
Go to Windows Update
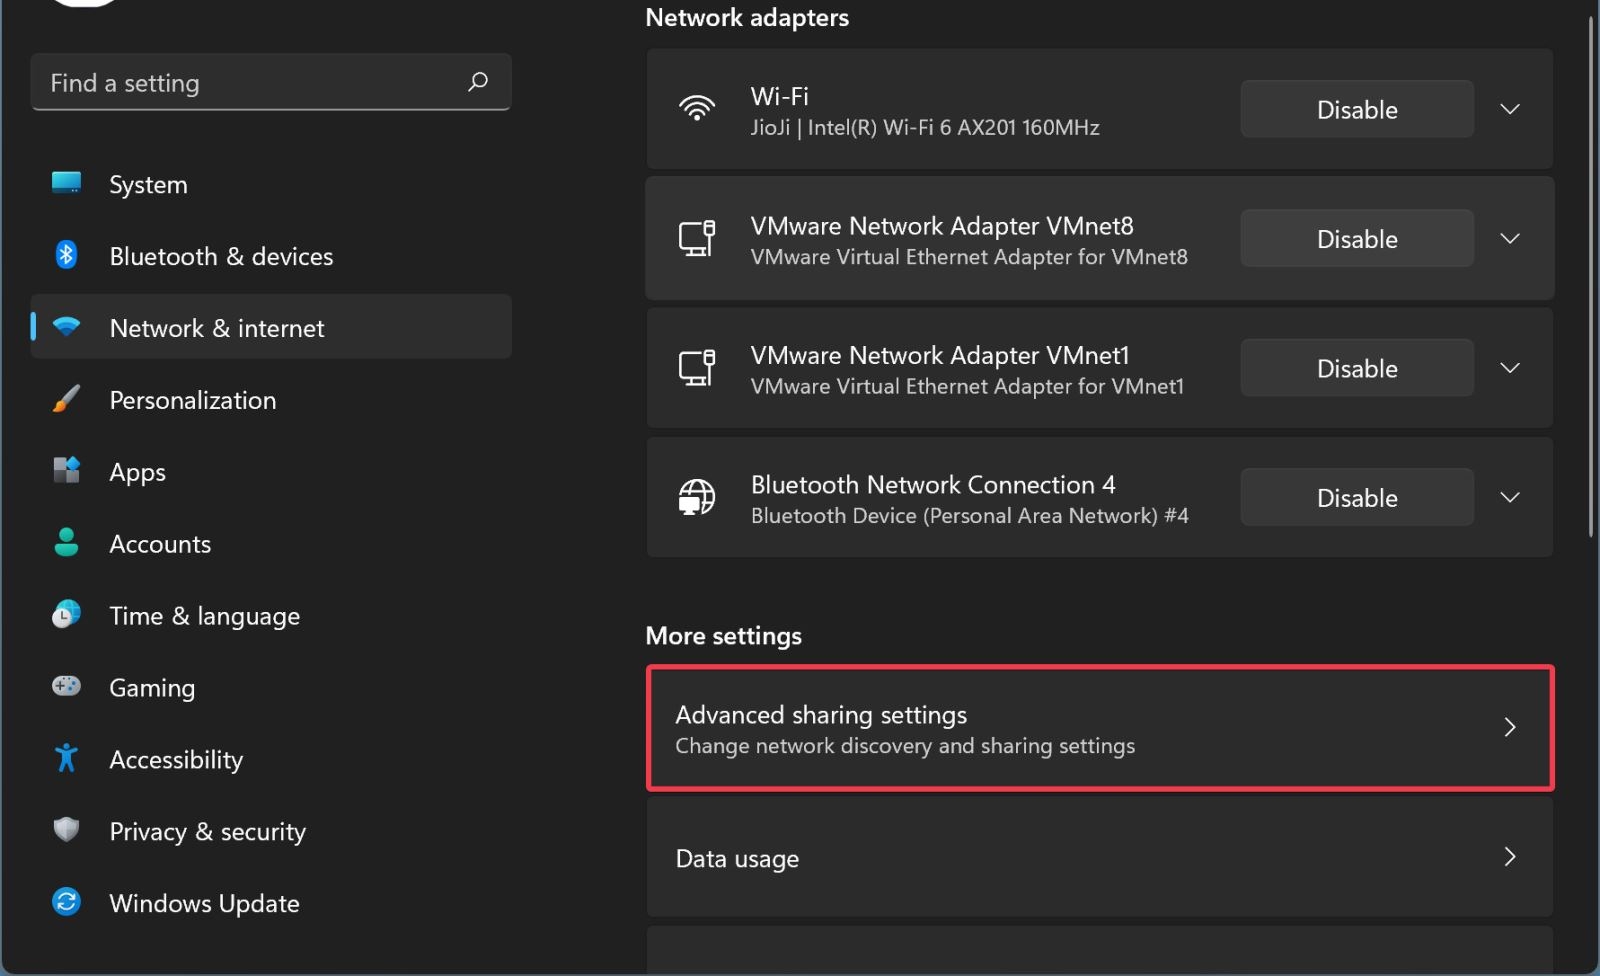271,903
